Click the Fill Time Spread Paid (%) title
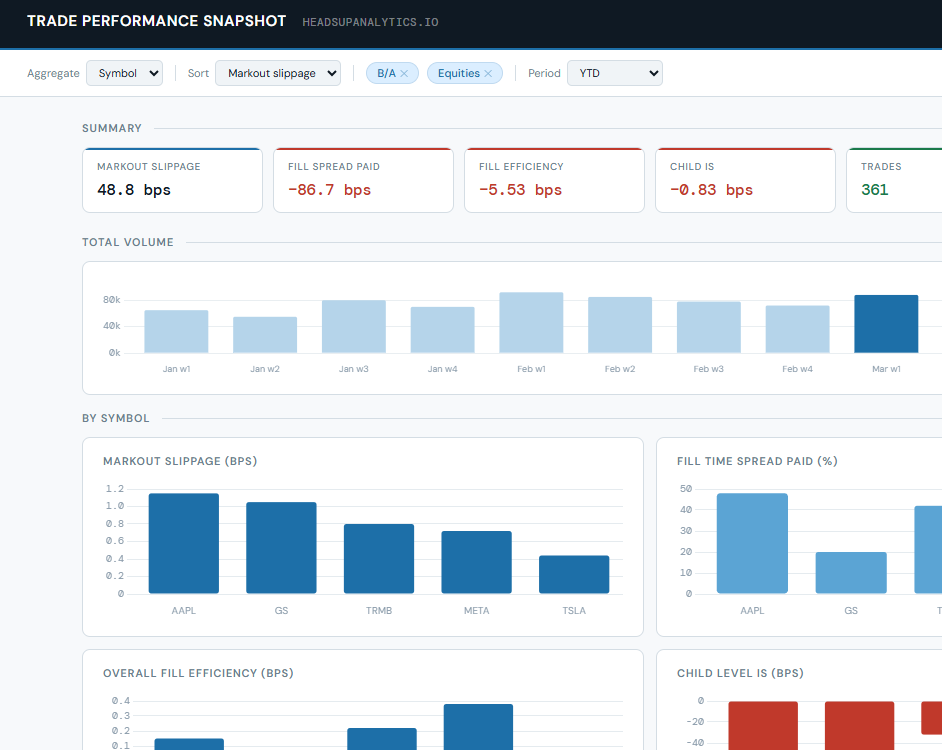 pos(757,461)
